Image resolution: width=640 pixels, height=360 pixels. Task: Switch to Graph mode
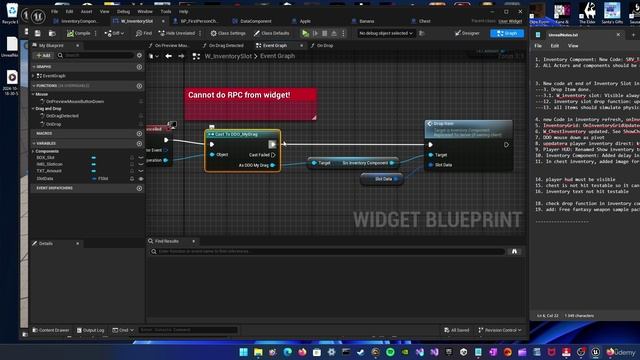[507, 33]
